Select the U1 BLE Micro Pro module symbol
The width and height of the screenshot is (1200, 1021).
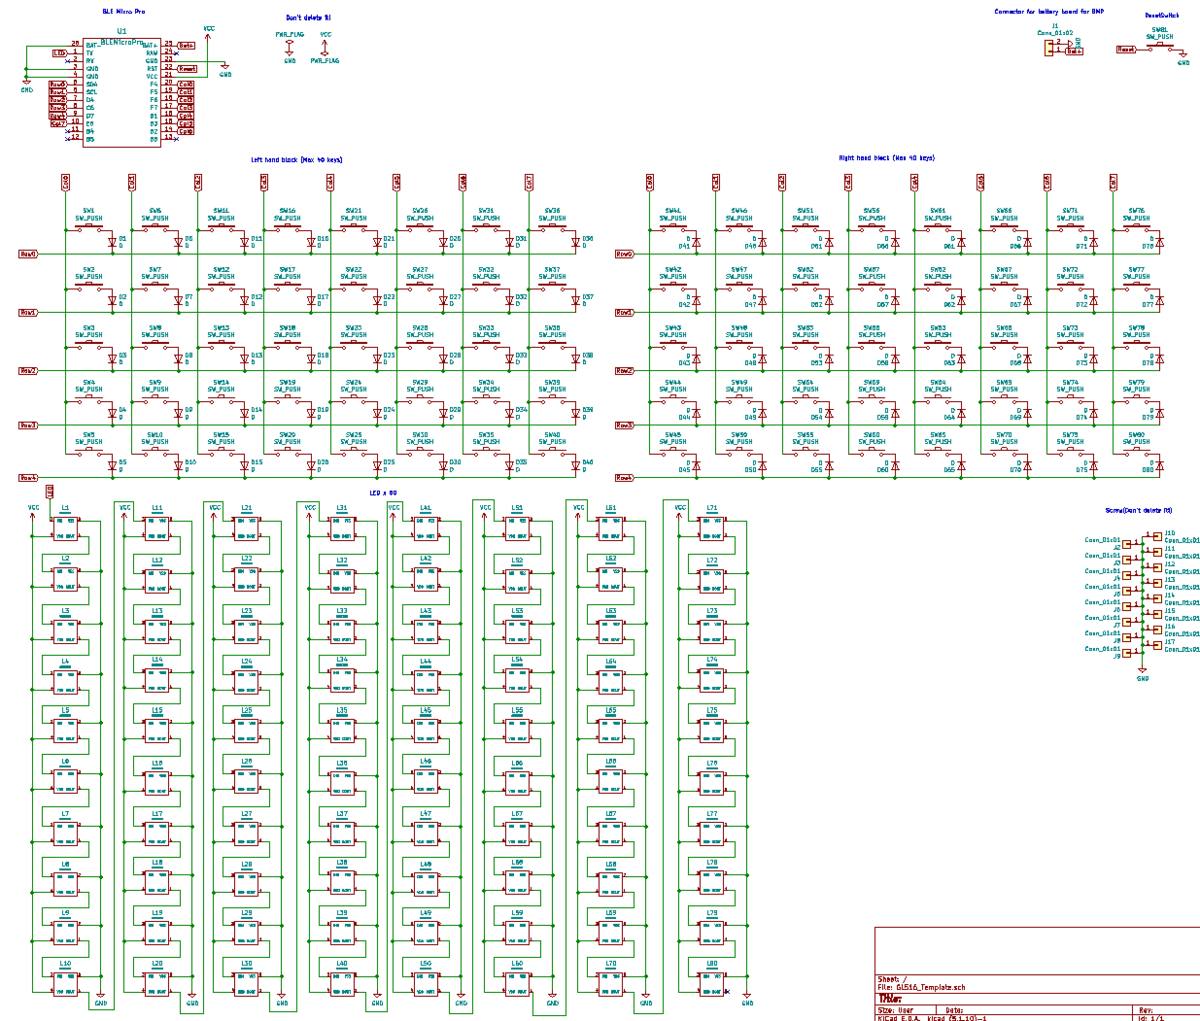tap(122, 92)
